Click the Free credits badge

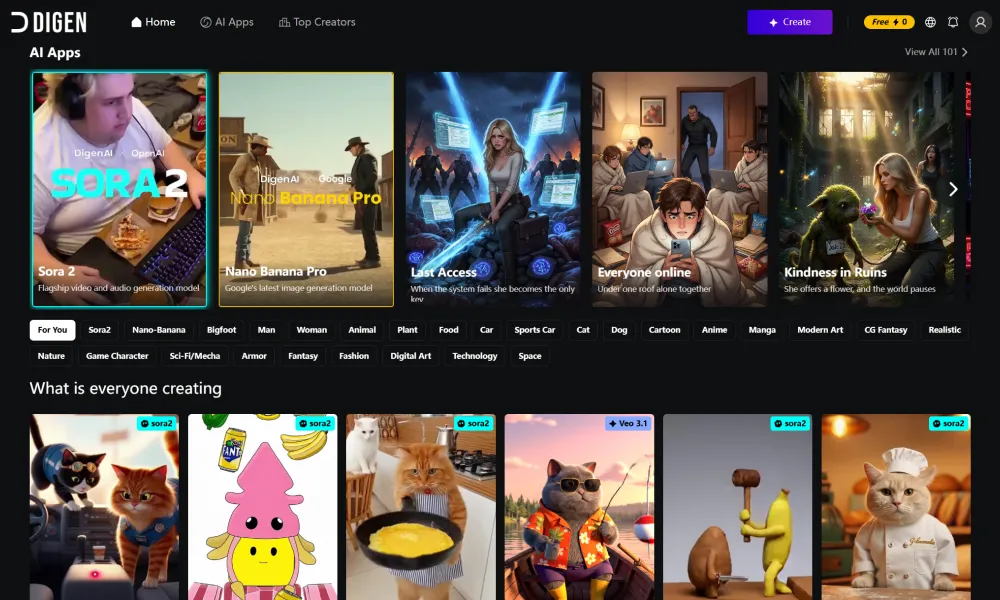[888, 22]
